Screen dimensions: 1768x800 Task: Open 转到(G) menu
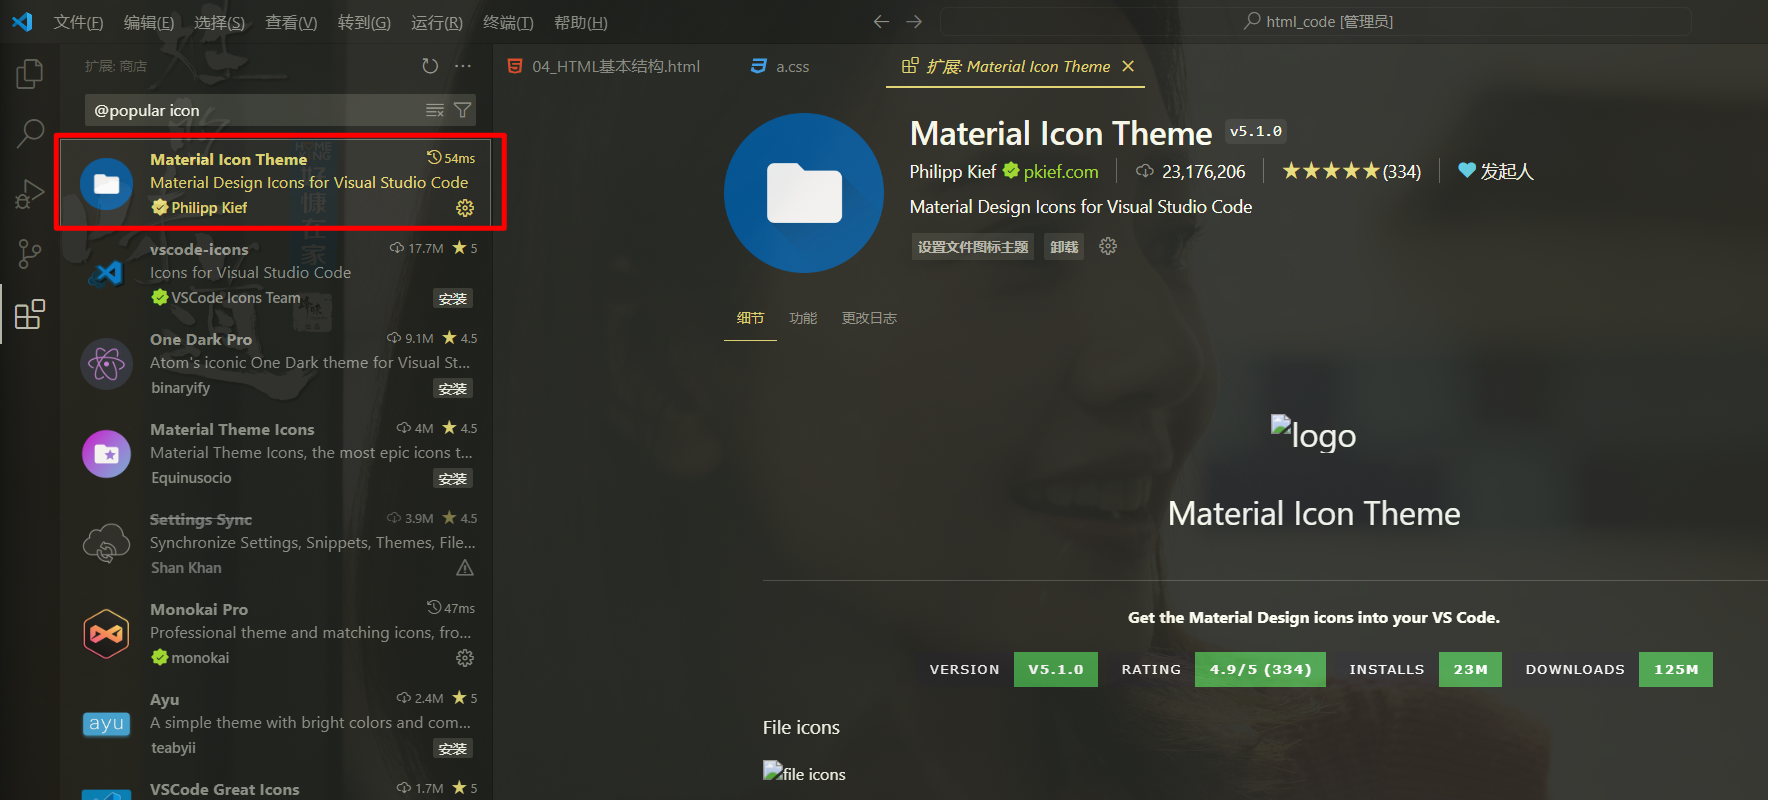pyautogui.click(x=364, y=22)
